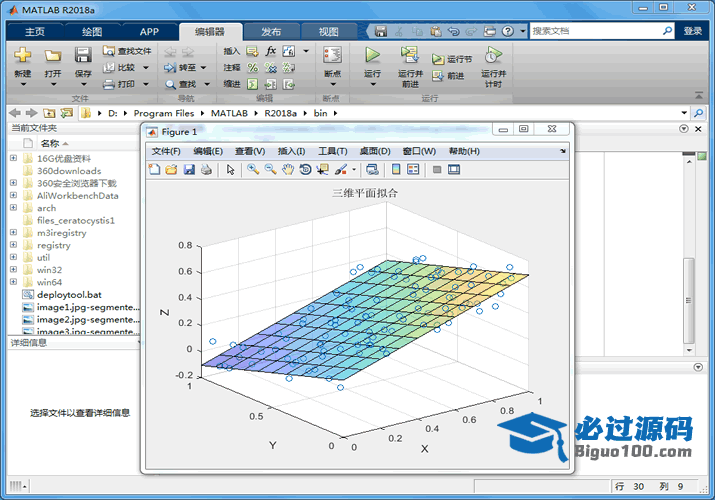Save the script using 保存 icon
This screenshot has width=715, height=500.
click(x=83, y=55)
